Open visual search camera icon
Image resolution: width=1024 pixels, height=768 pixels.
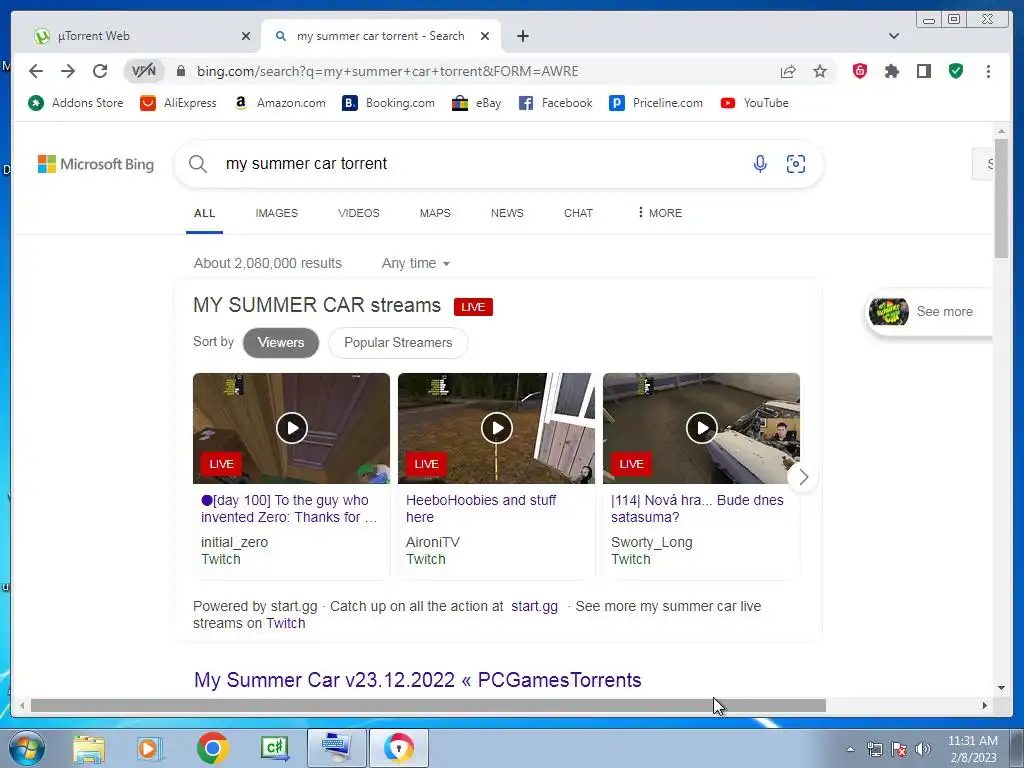click(x=795, y=164)
